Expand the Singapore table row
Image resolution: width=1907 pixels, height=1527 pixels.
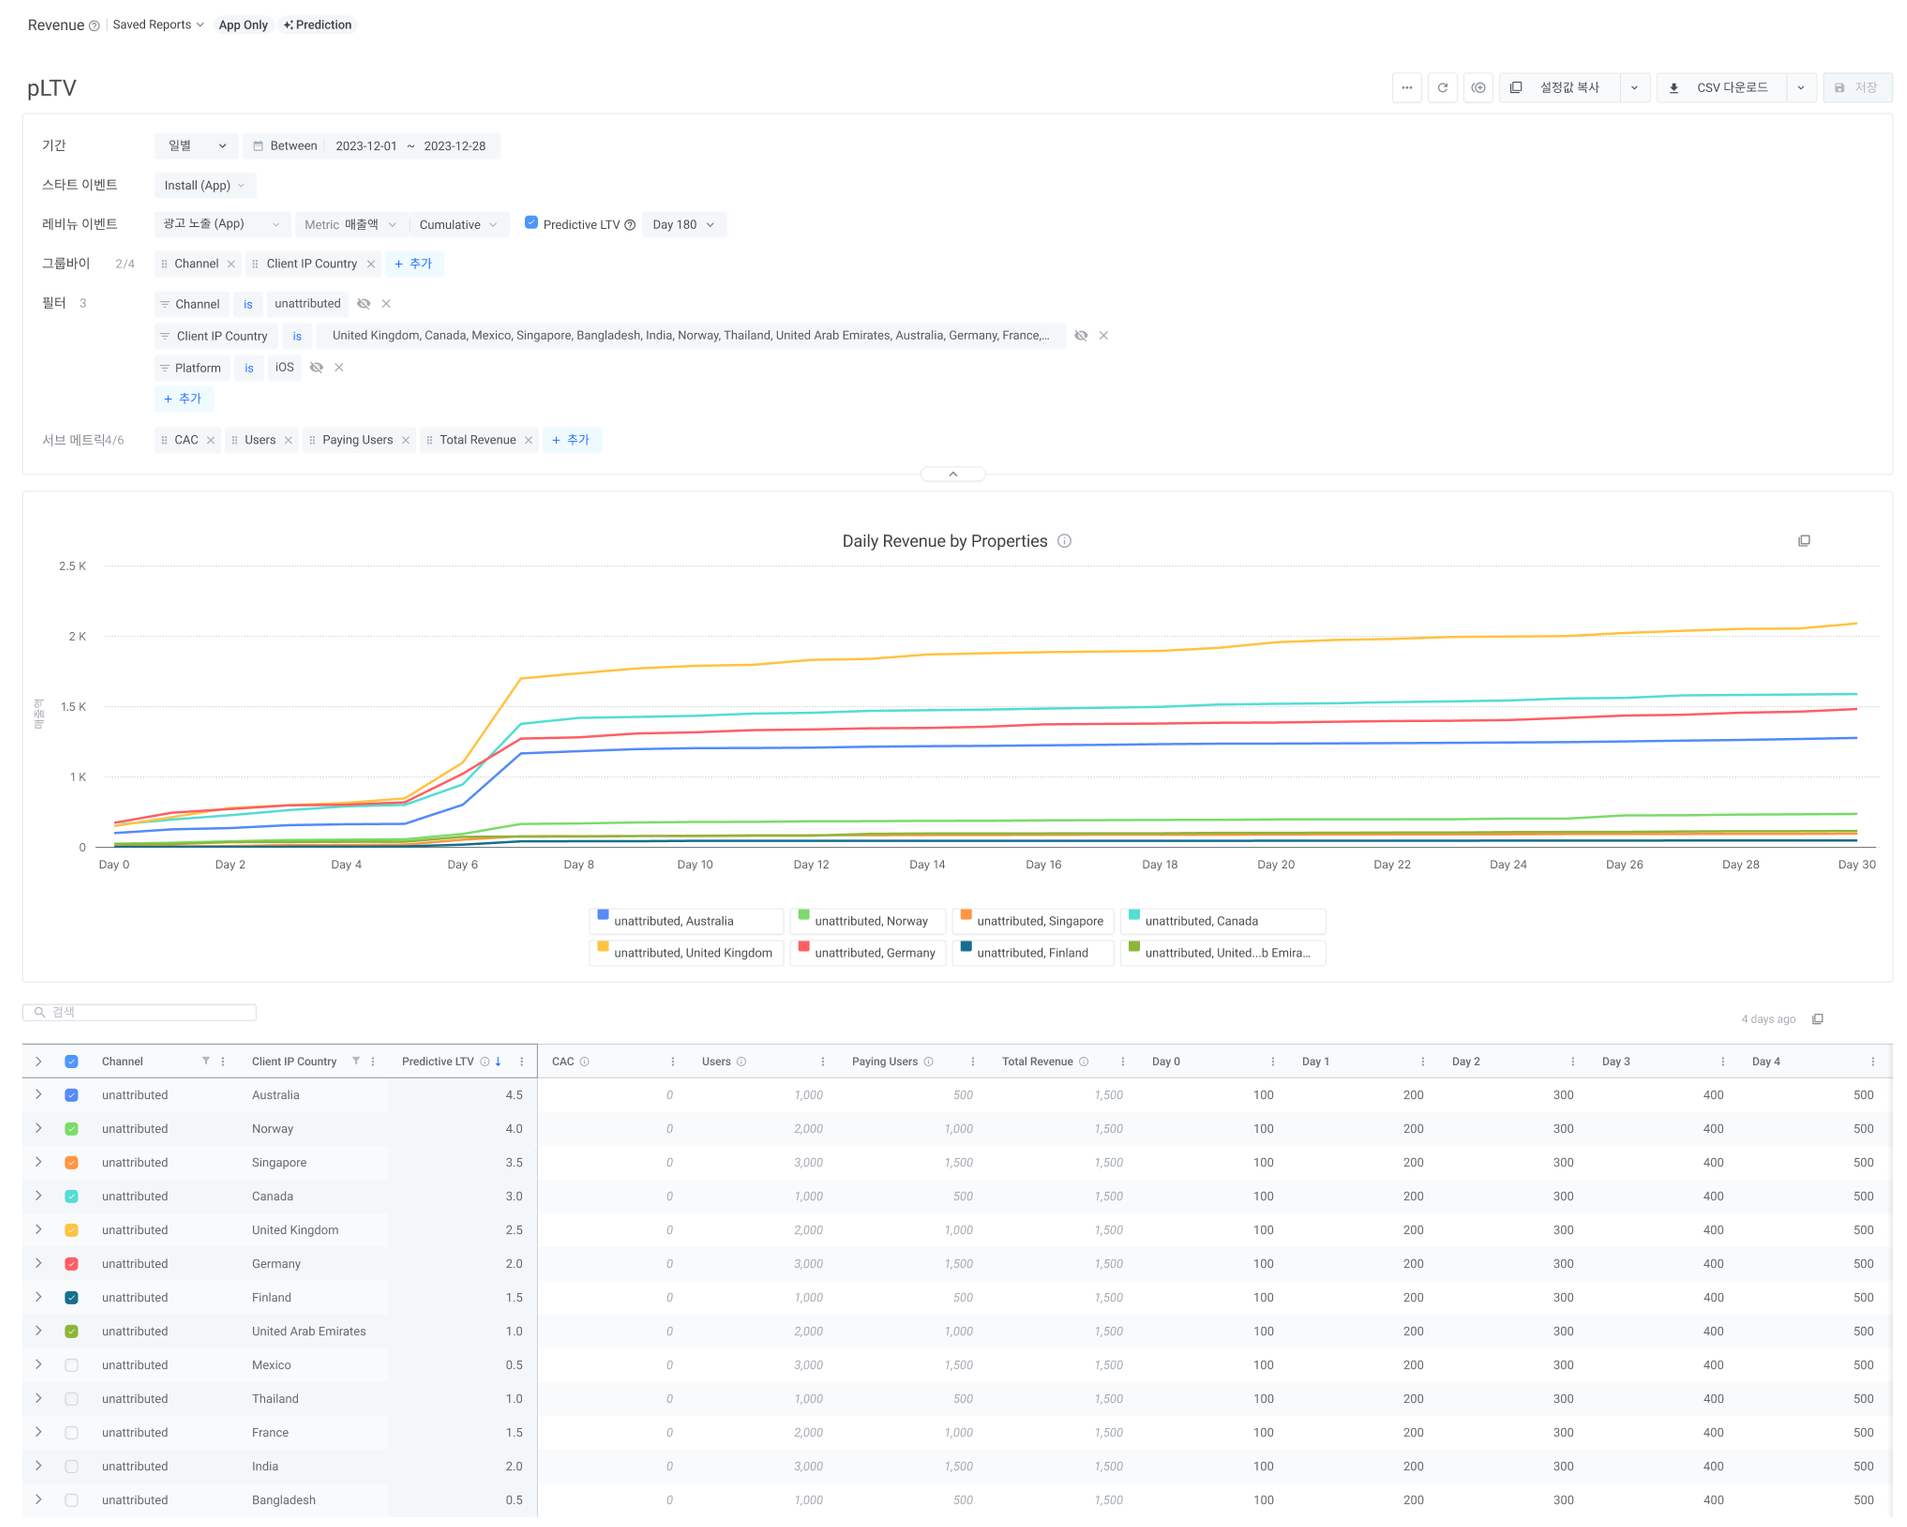38,1163
